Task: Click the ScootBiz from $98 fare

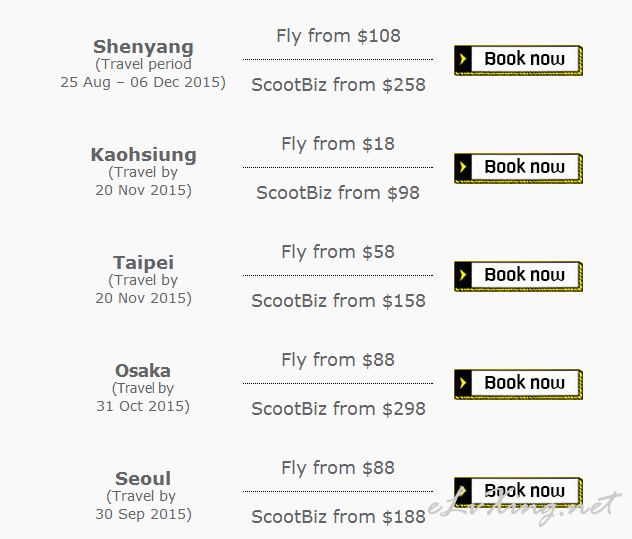Action: (338, 193)
